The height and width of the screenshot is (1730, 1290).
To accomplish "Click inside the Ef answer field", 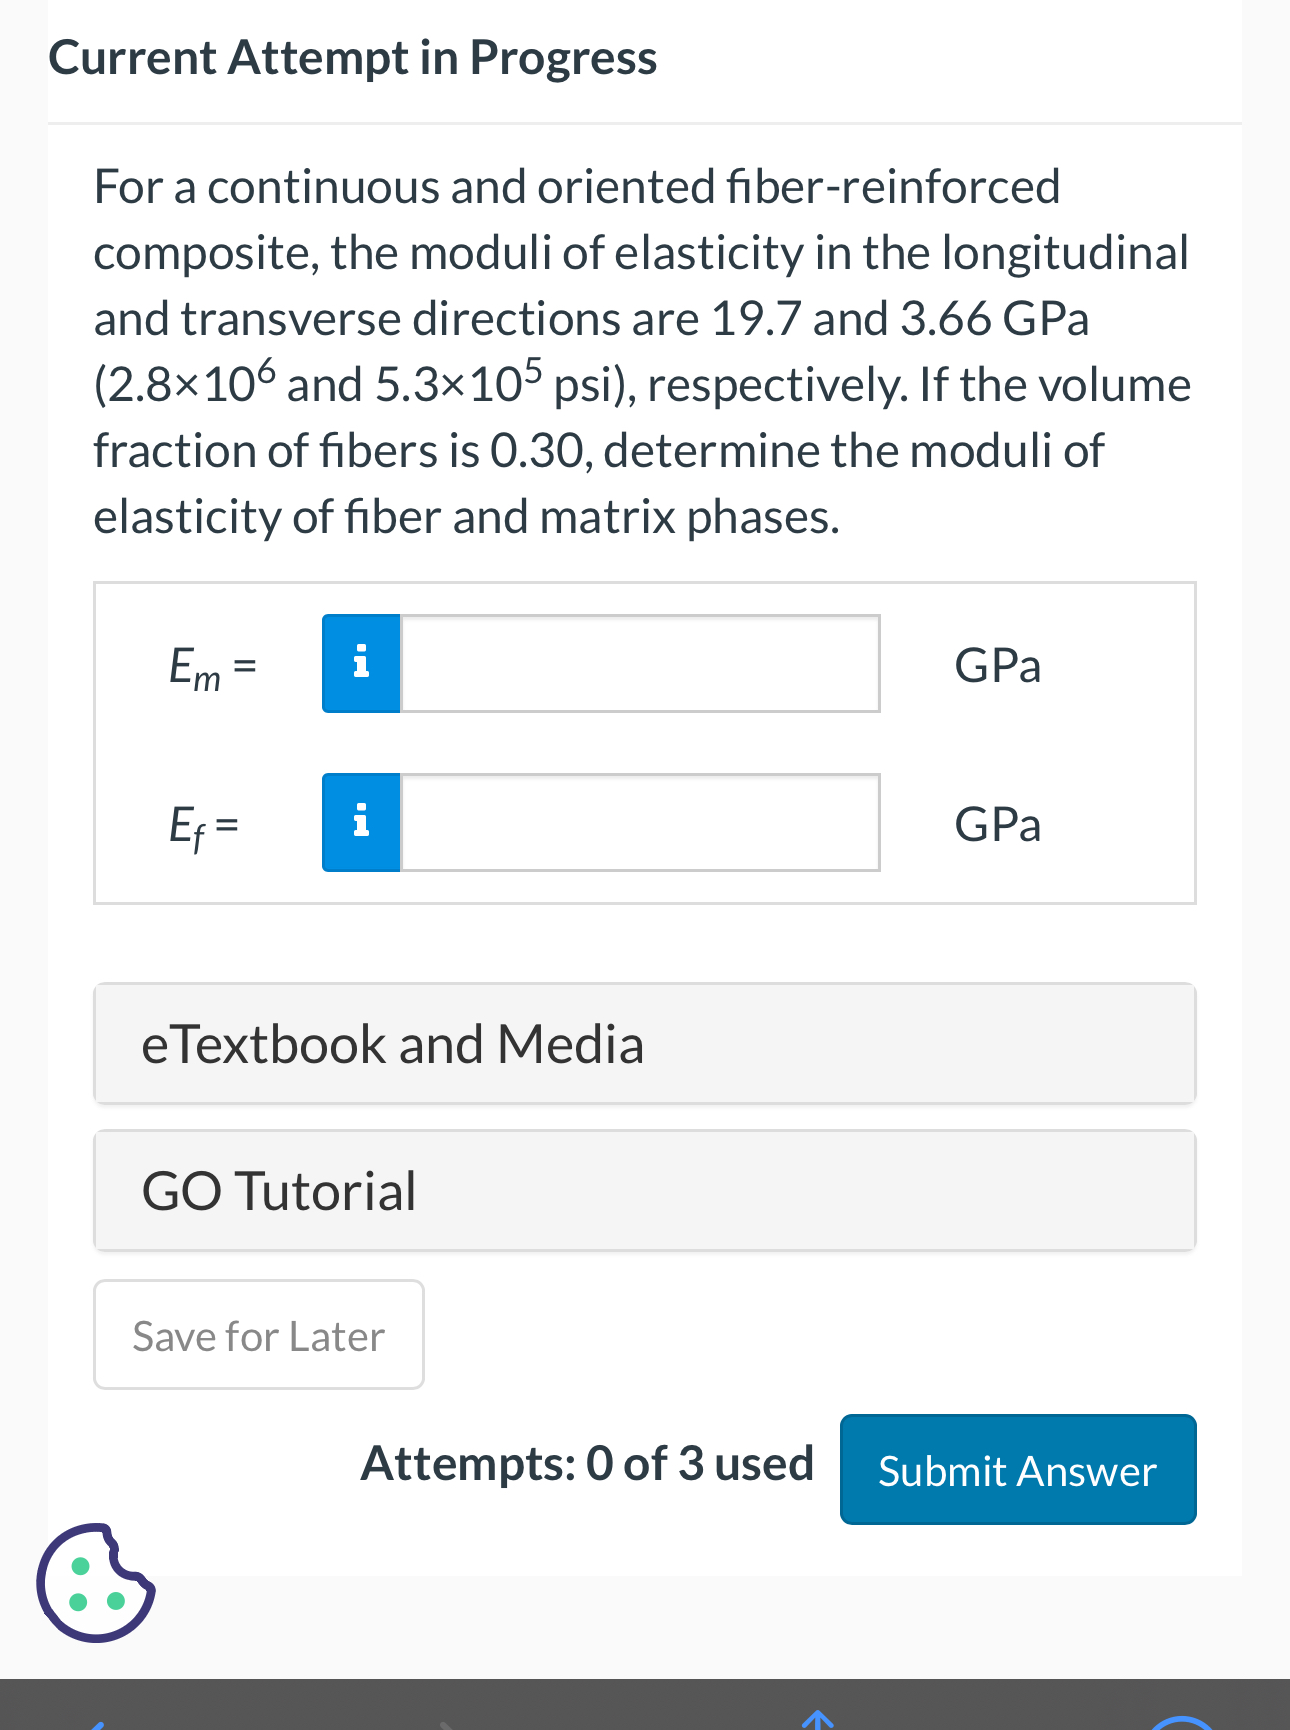I will pyautogui.click(x=640, y=822).
